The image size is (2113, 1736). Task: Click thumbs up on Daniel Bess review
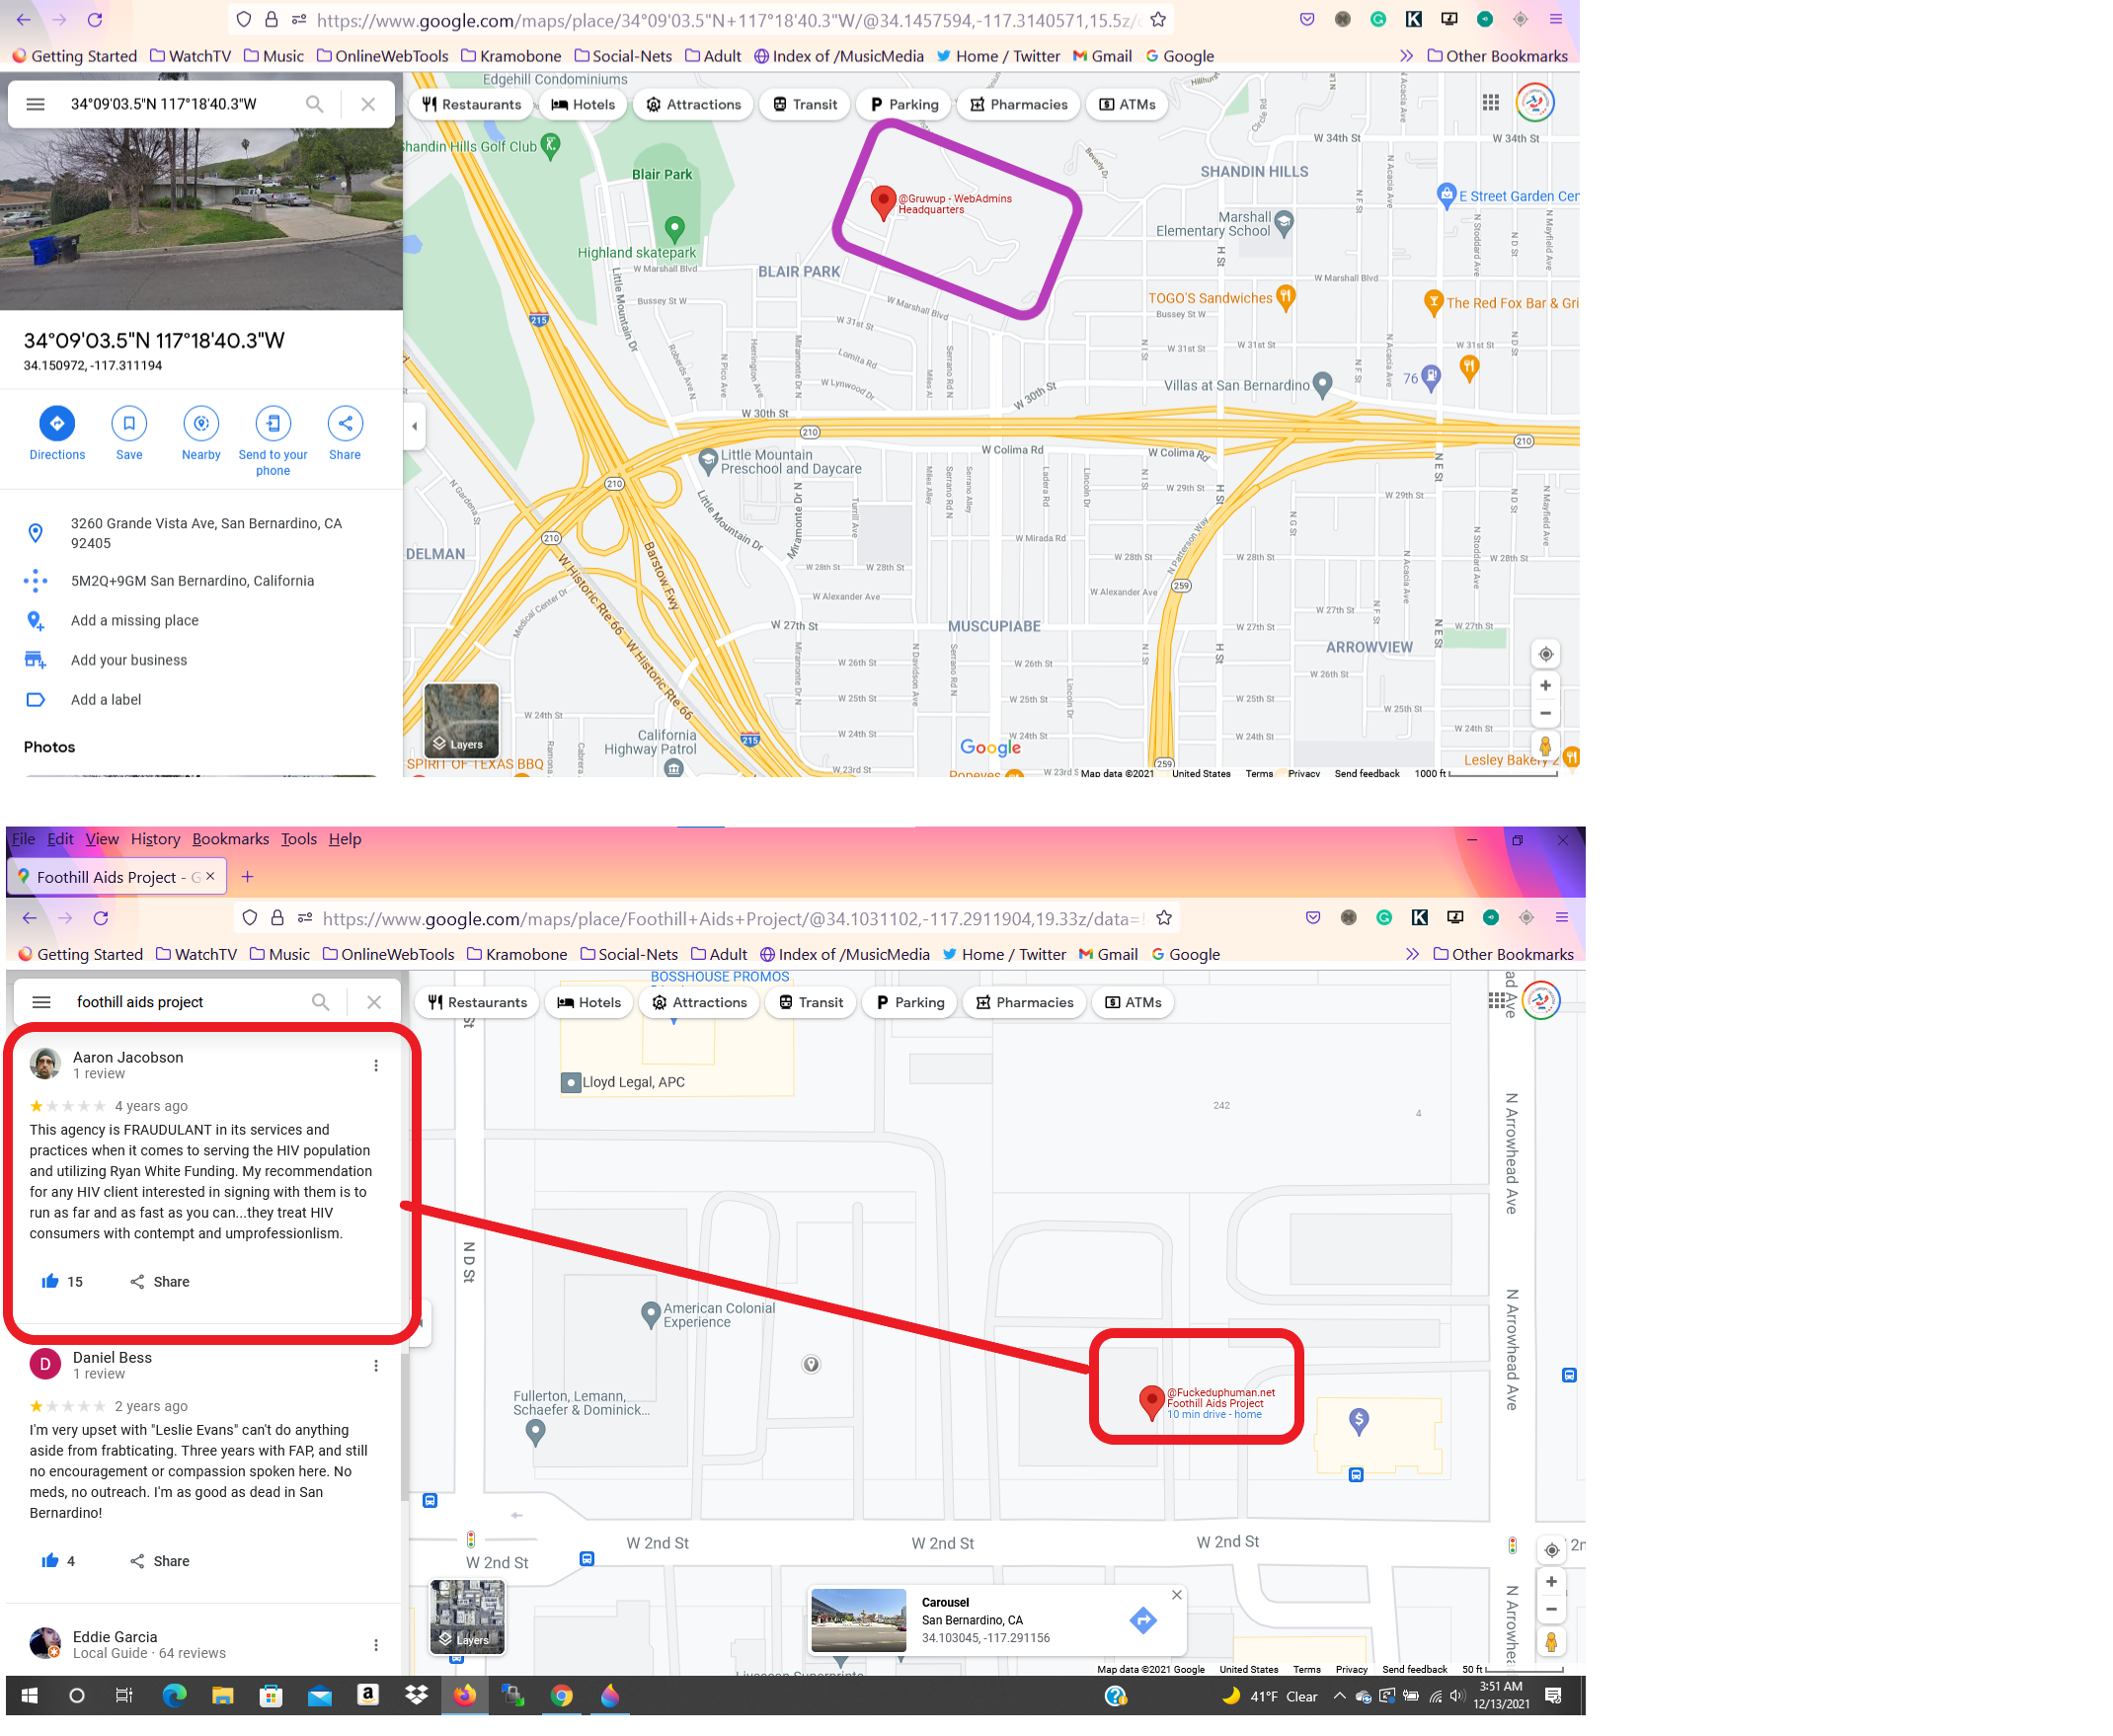50,1560
